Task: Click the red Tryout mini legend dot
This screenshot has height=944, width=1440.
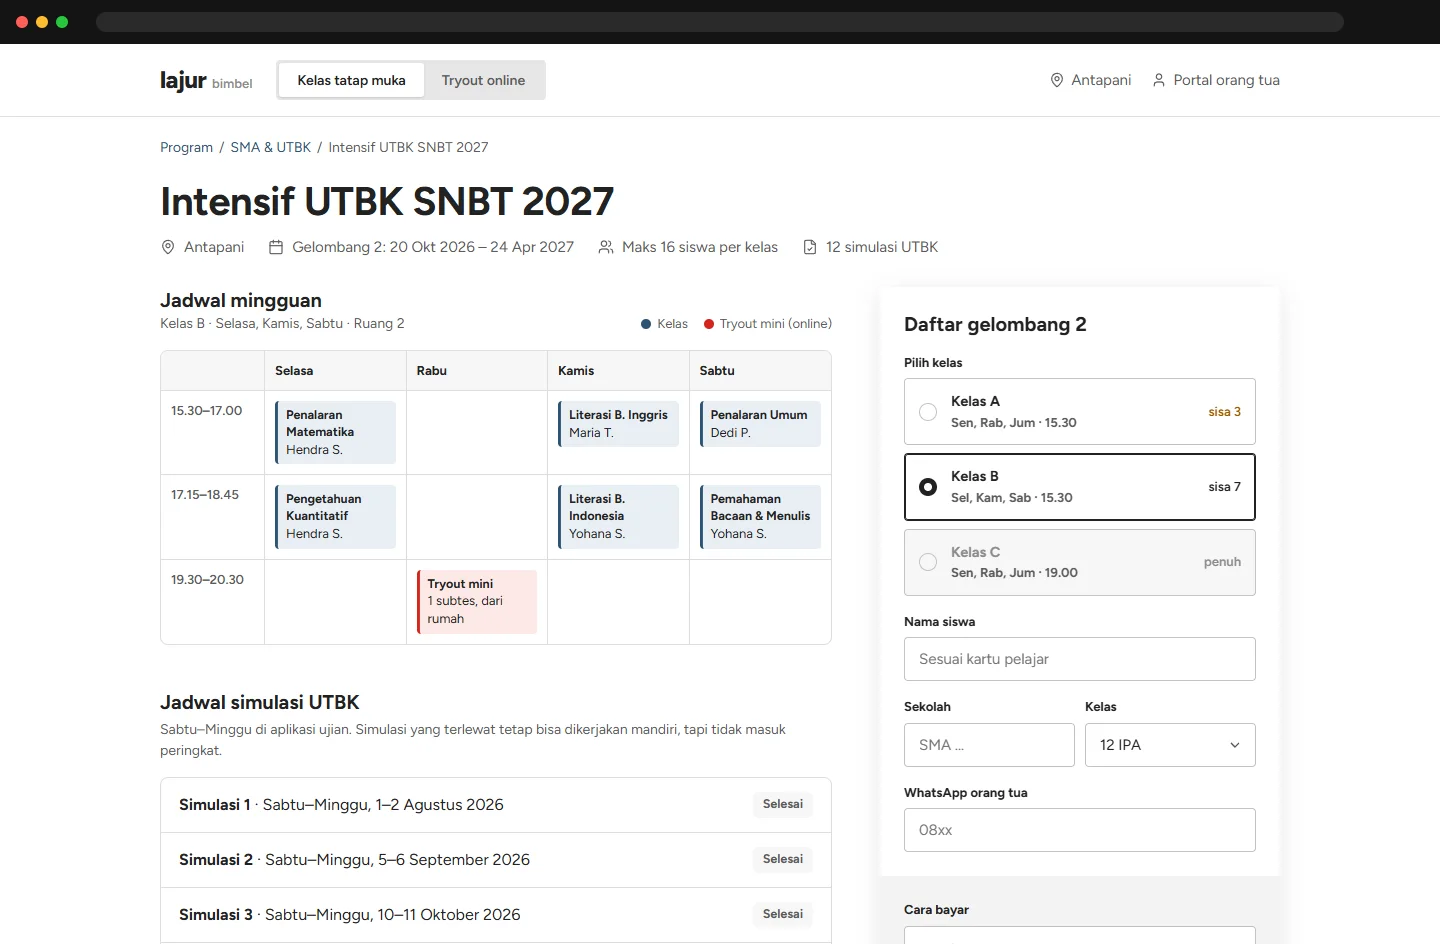Action: pos(709,324)
